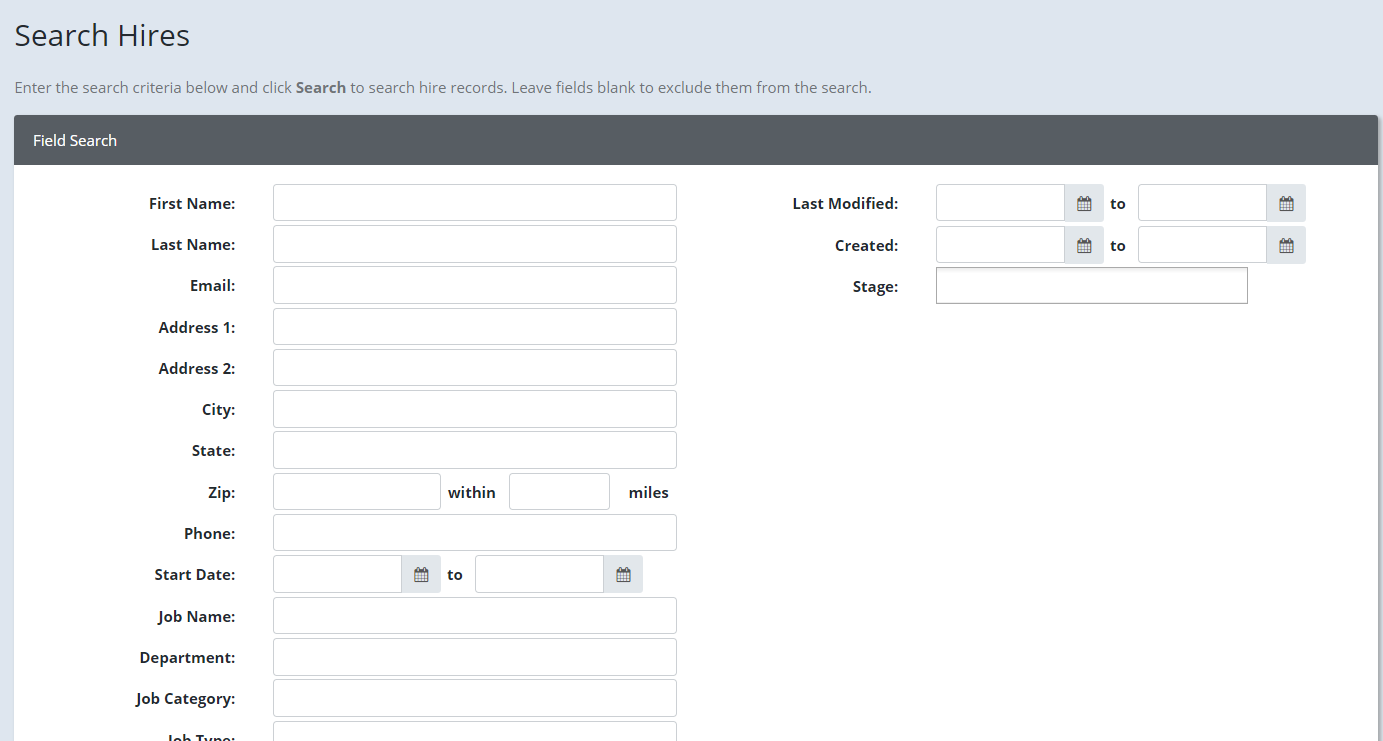Select the Field Search panel header
Viewport: 1383px width, 741px height.
(75, 140)
